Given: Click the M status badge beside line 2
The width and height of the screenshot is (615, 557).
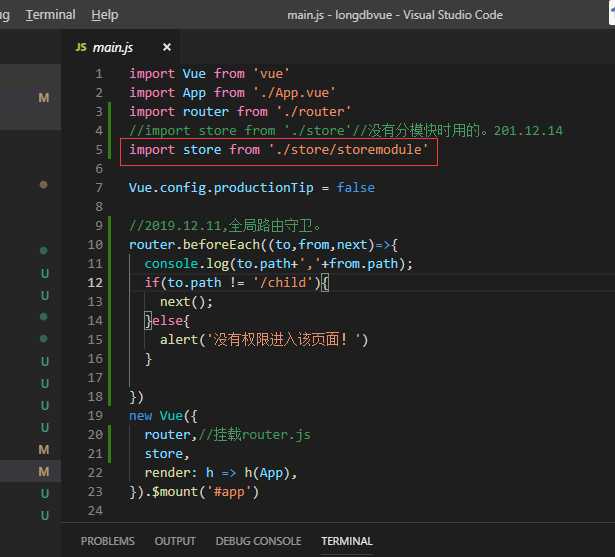Looking at the screenshot, I should pos(44,97).
